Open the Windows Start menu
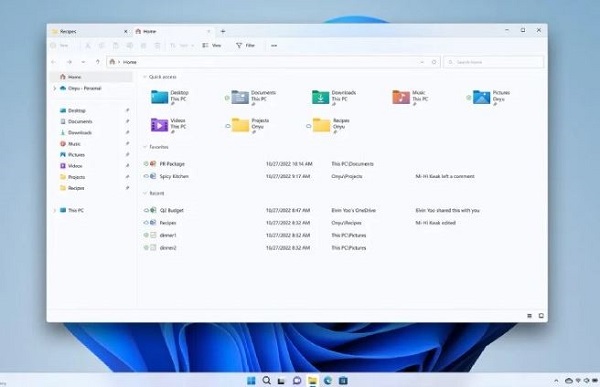This screenshot has width=600, height=387. tap(251, 380)
